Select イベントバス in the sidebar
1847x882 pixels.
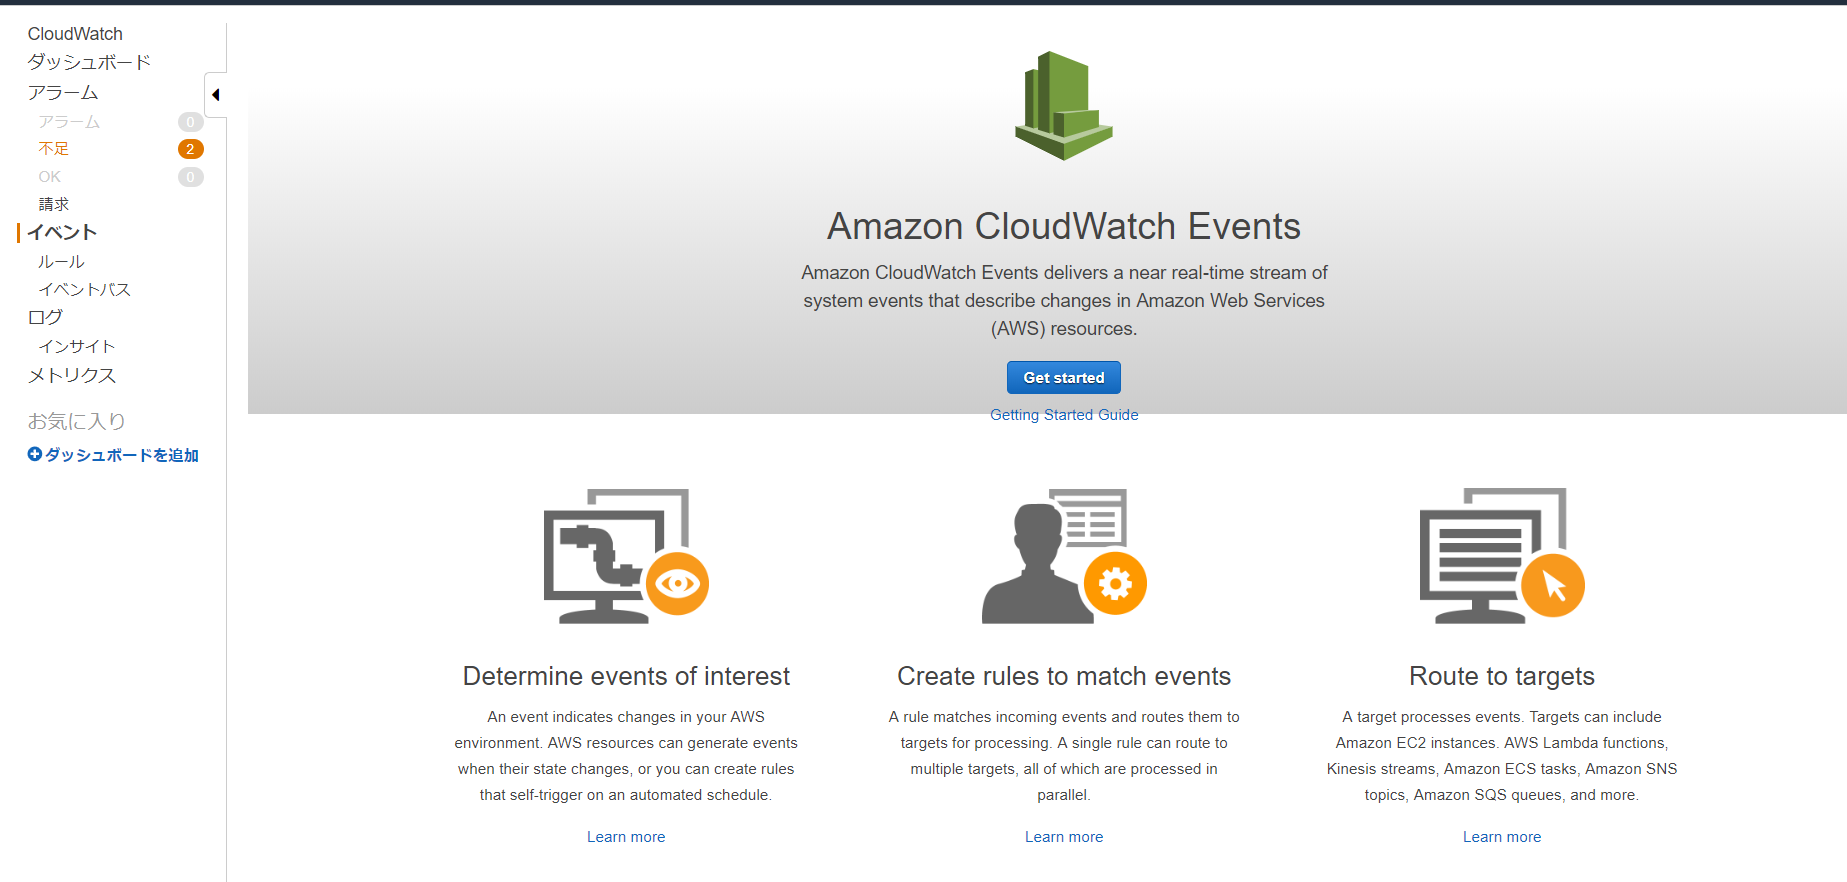pos(84,290)
